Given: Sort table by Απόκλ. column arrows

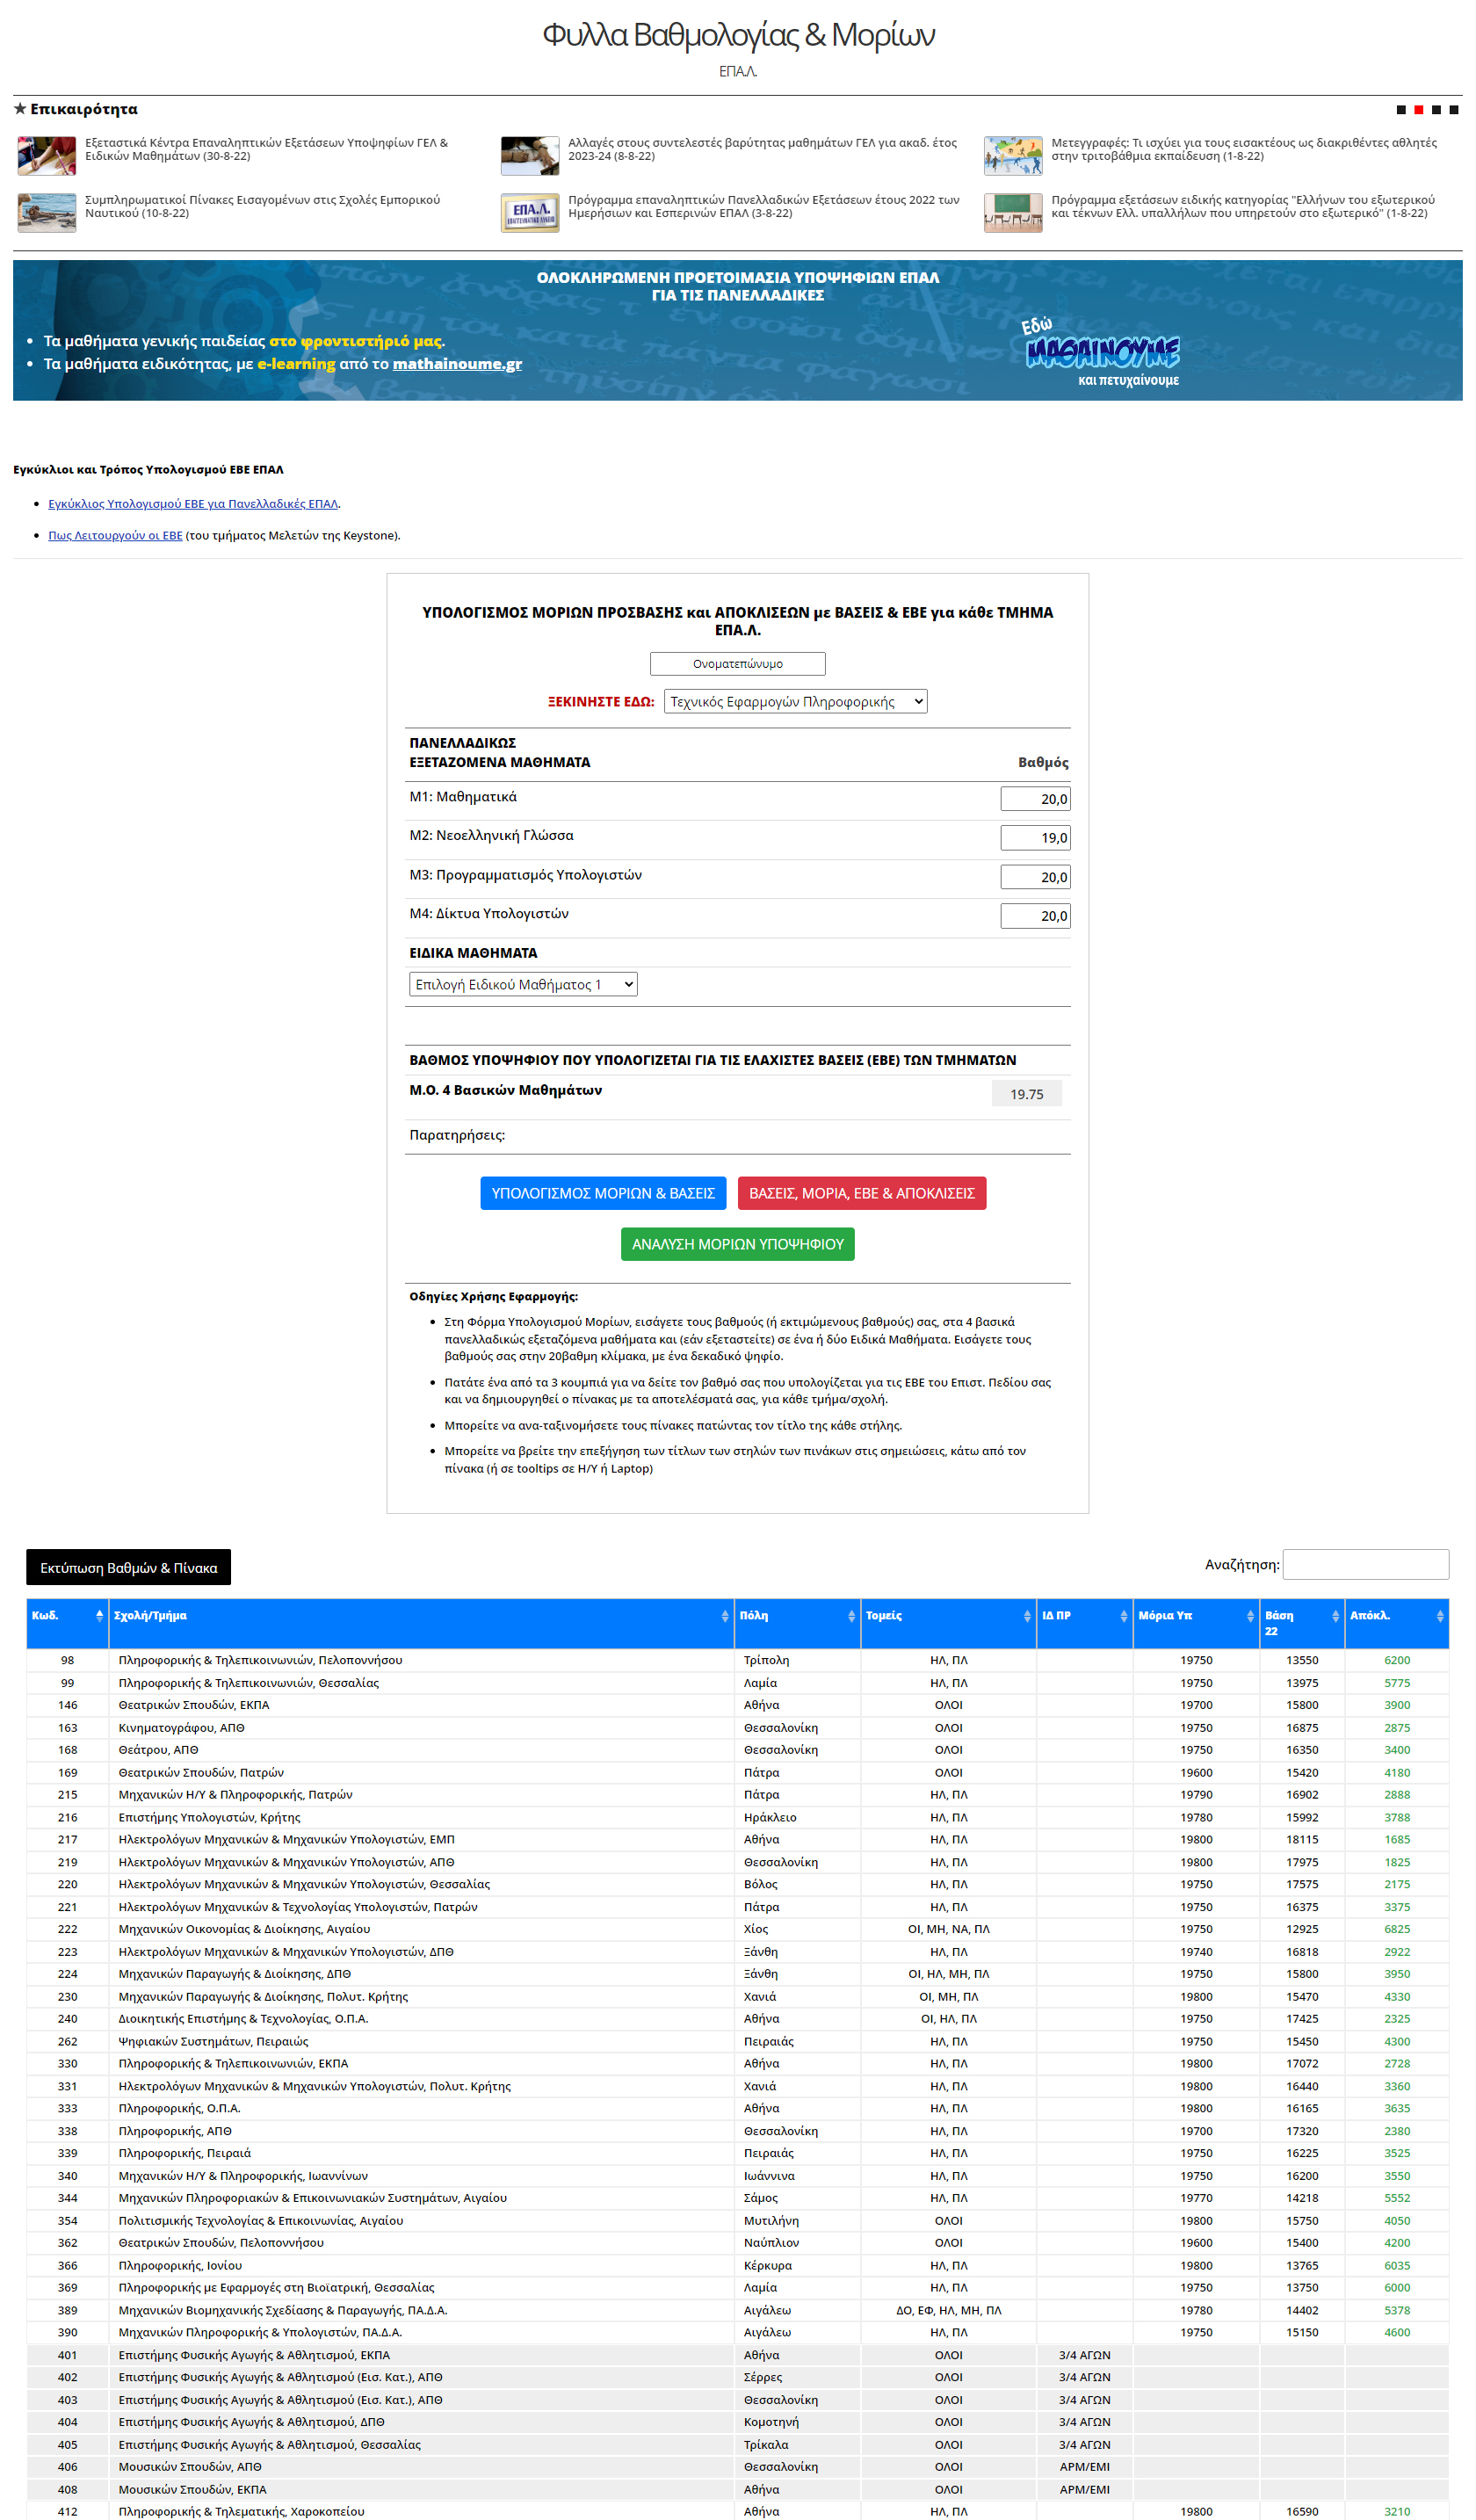Looking at the screenshot, I should pyautogui.click(x=1439, y=1615).
